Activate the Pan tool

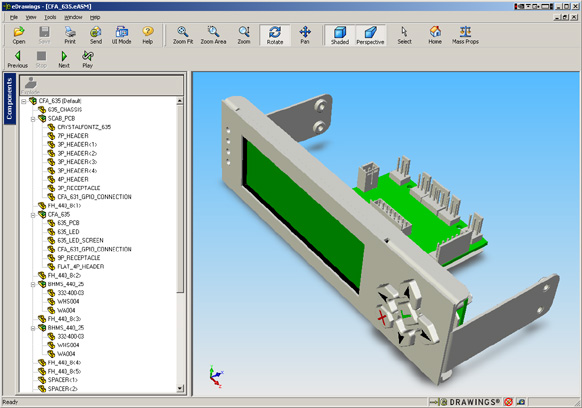[x=305, y=36]
